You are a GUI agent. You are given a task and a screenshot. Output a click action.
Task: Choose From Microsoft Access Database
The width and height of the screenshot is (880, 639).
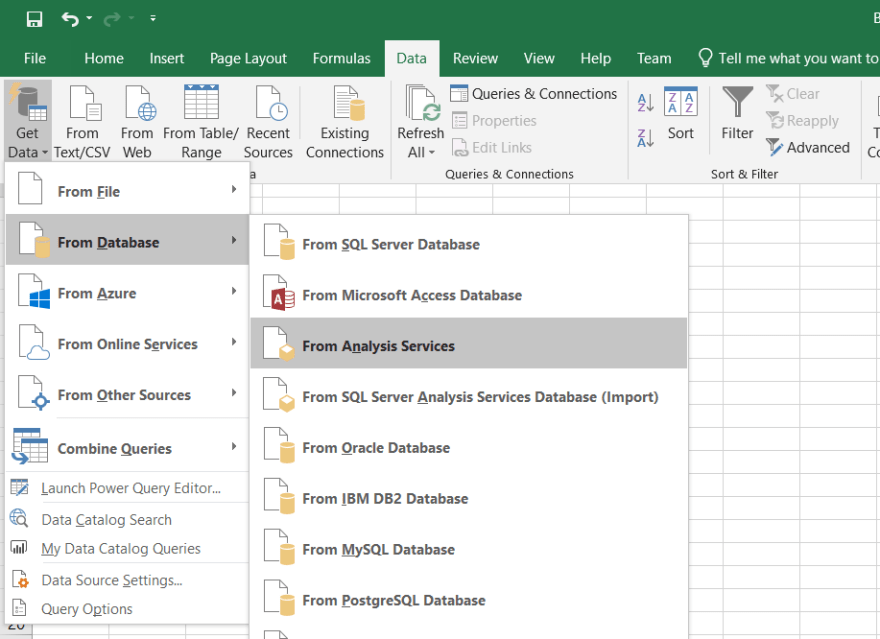469,295
